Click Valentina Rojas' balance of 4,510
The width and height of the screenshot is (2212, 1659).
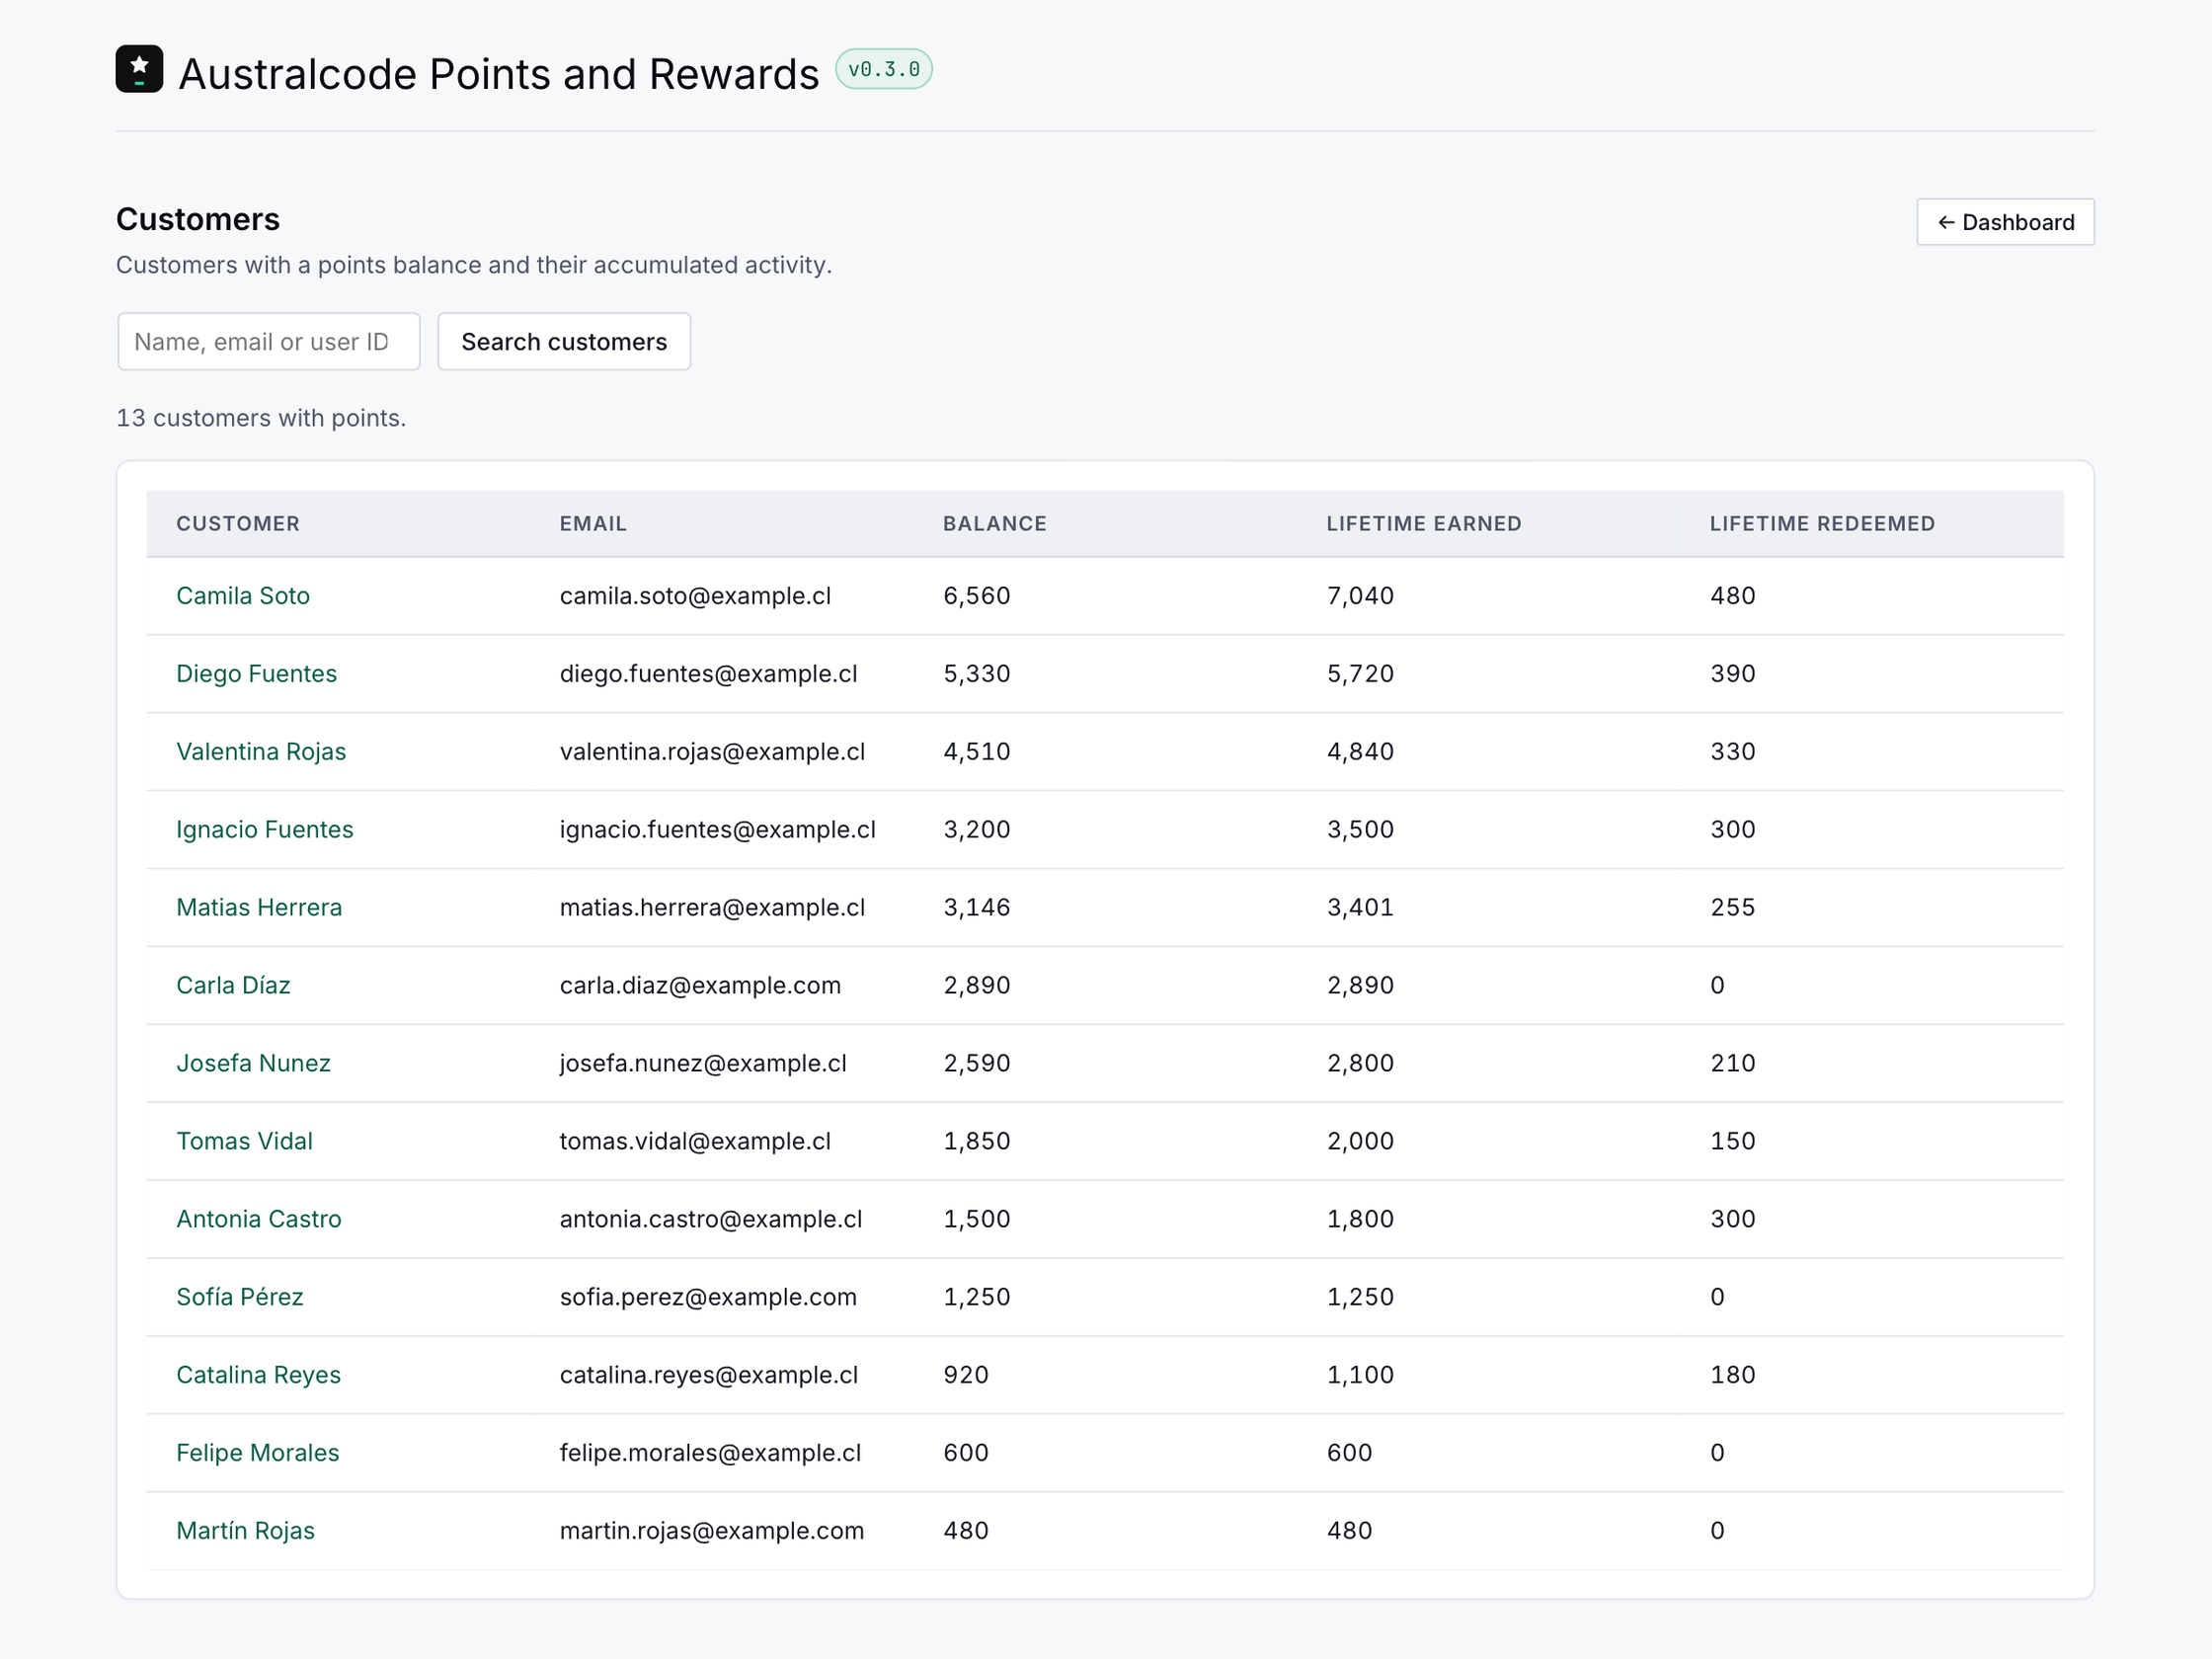click(977, 752)
